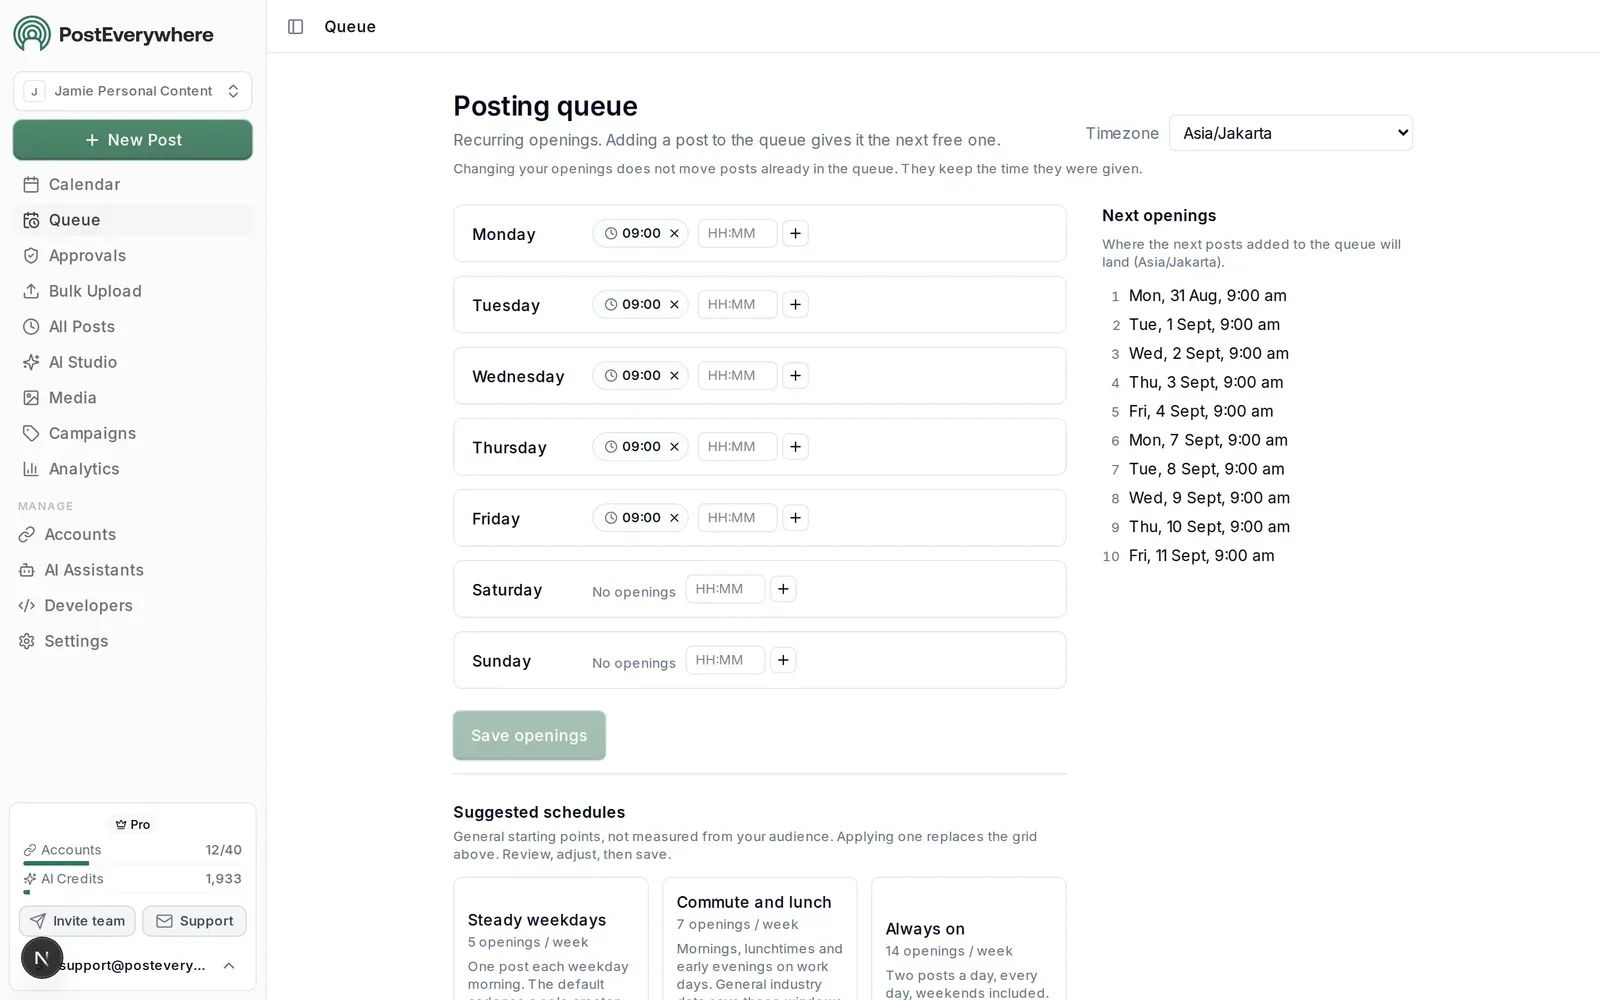Open Calendar in the sidebar

(x=132, y=184)
